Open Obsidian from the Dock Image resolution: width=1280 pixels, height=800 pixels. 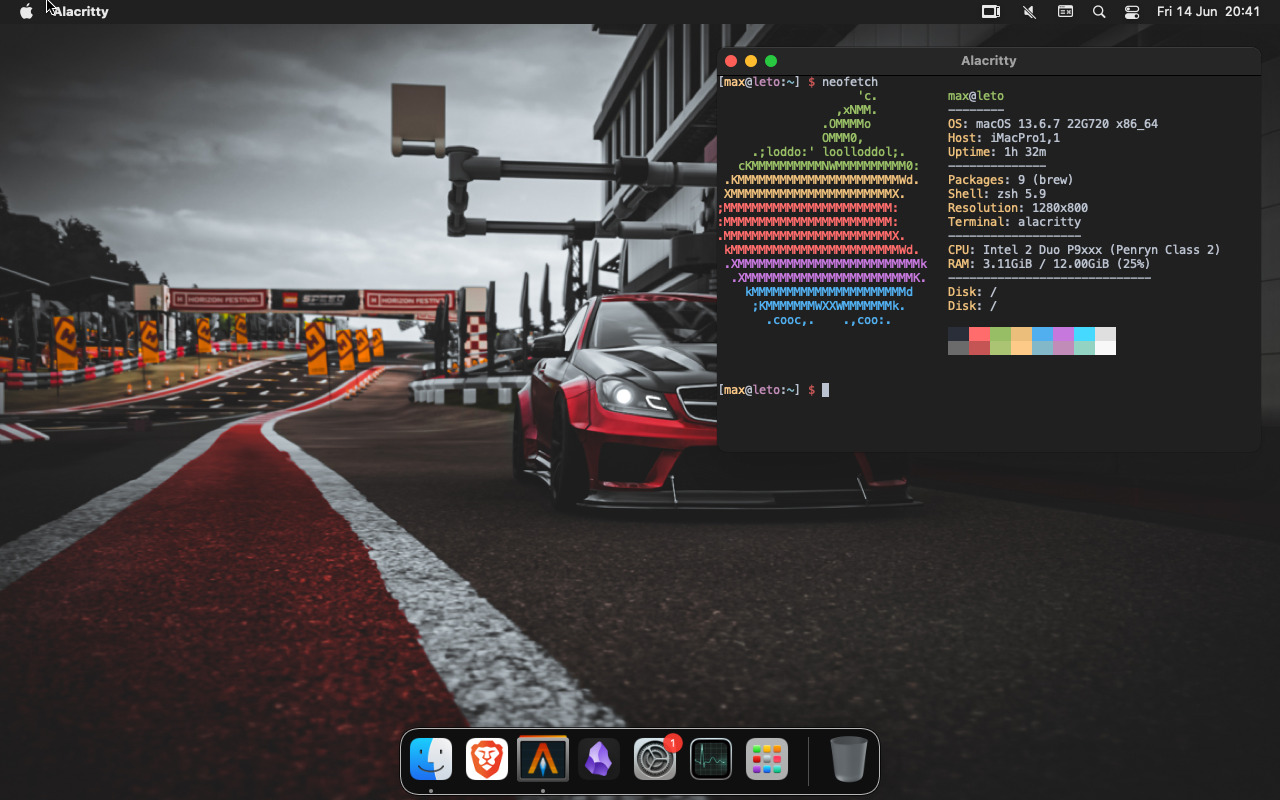tap(599, 760)
